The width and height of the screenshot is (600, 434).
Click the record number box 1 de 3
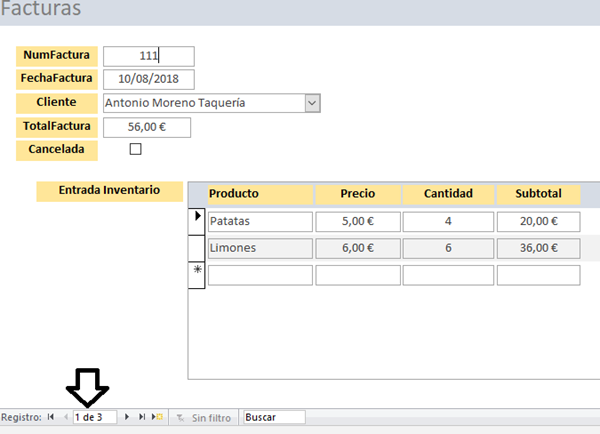coord(94,417)
